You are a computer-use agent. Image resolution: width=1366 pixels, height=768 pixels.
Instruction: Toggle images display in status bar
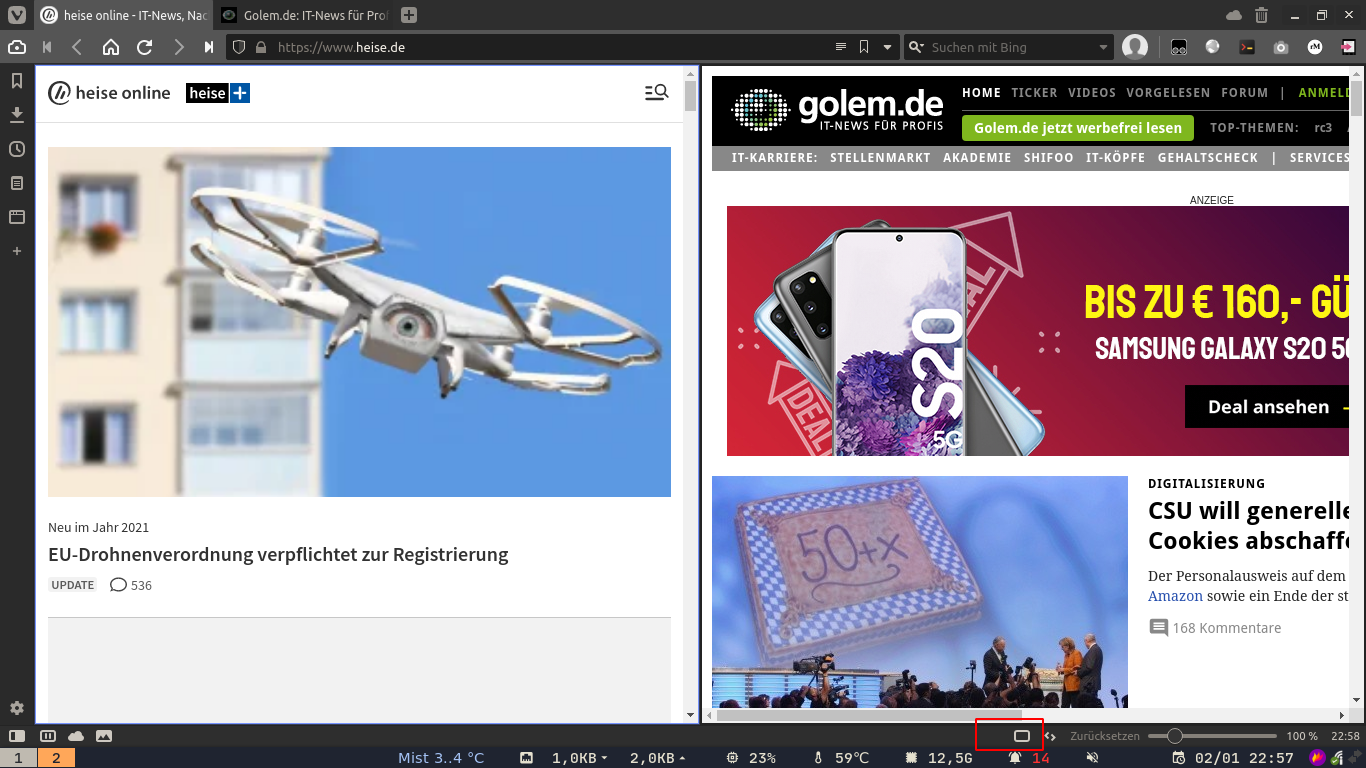pos(104,736)
